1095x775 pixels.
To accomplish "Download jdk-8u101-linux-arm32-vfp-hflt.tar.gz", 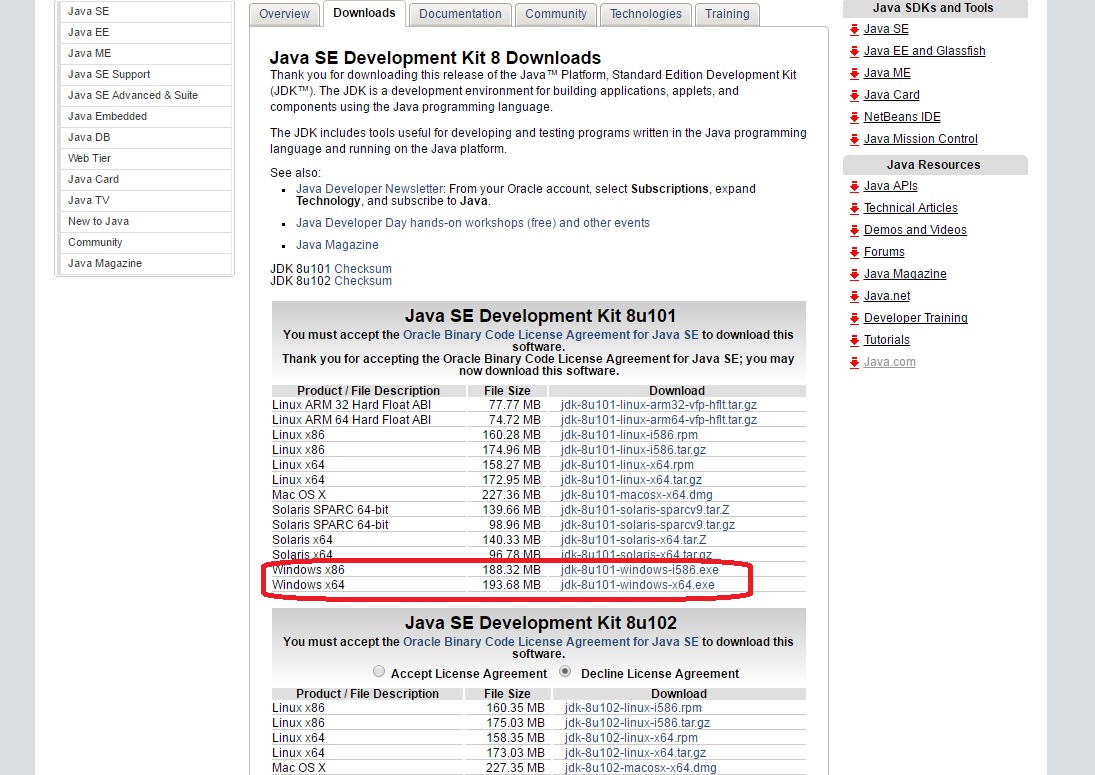I will coord(659,405).
